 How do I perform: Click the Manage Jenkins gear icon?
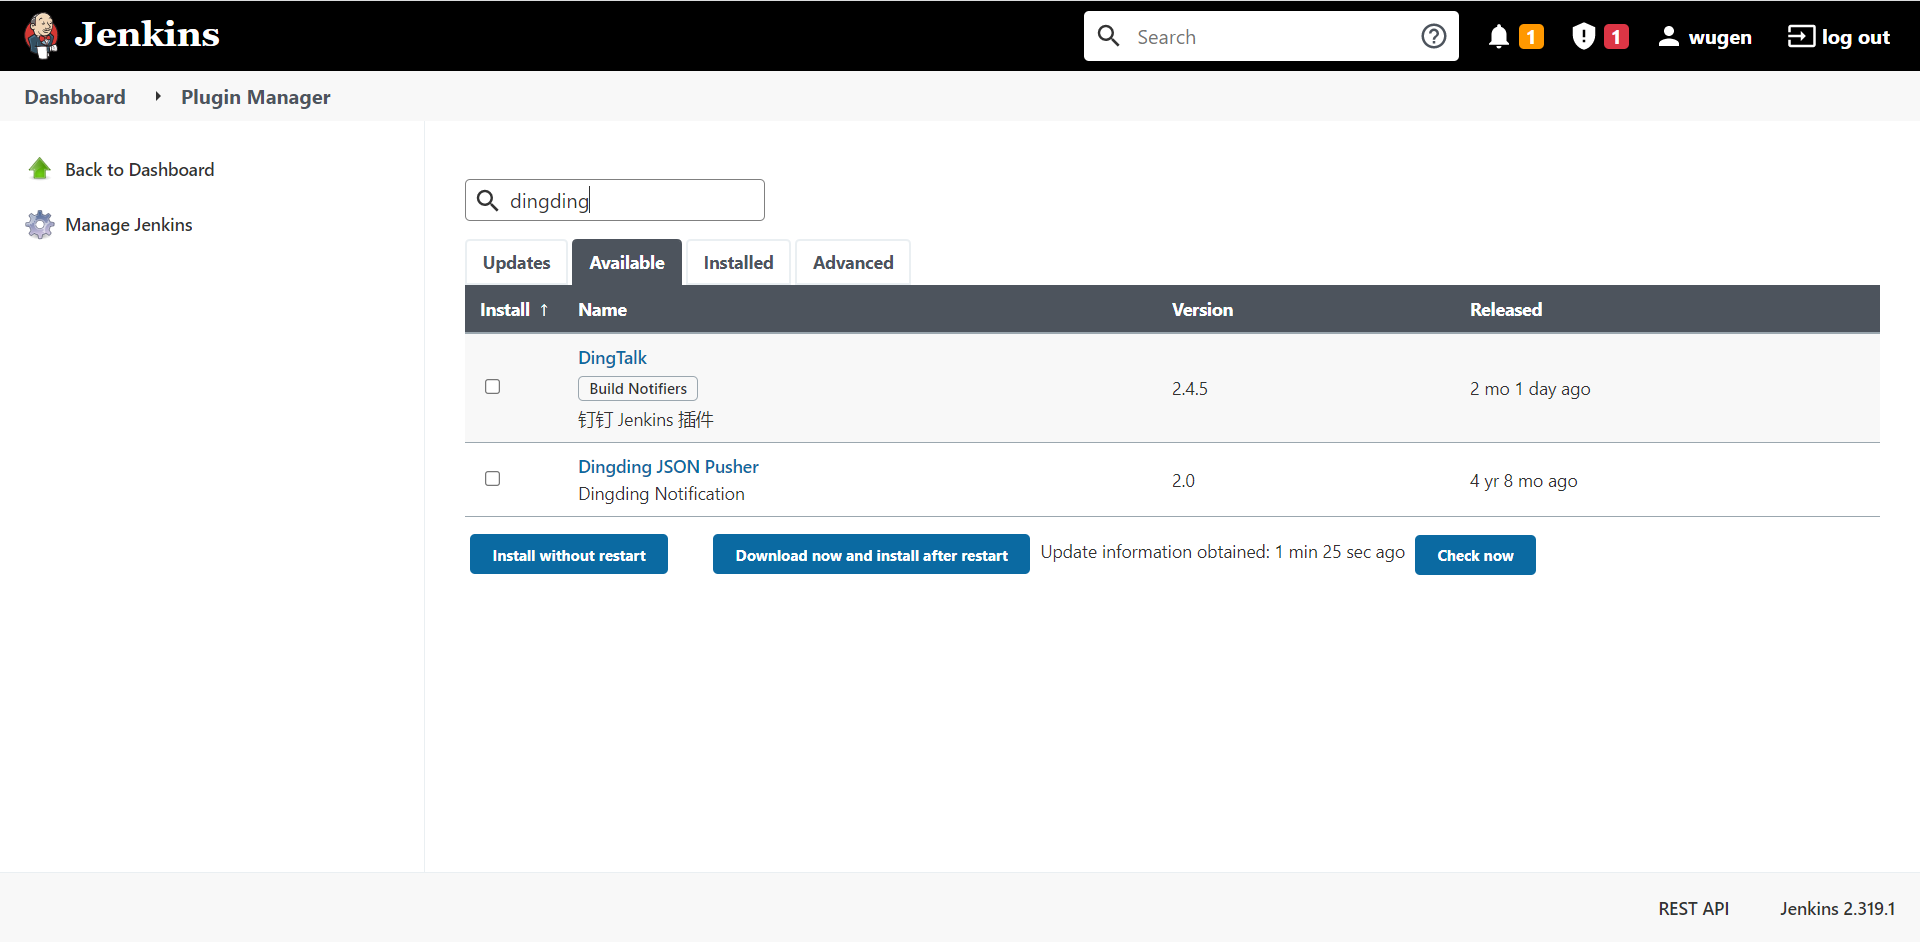point(40,224)
